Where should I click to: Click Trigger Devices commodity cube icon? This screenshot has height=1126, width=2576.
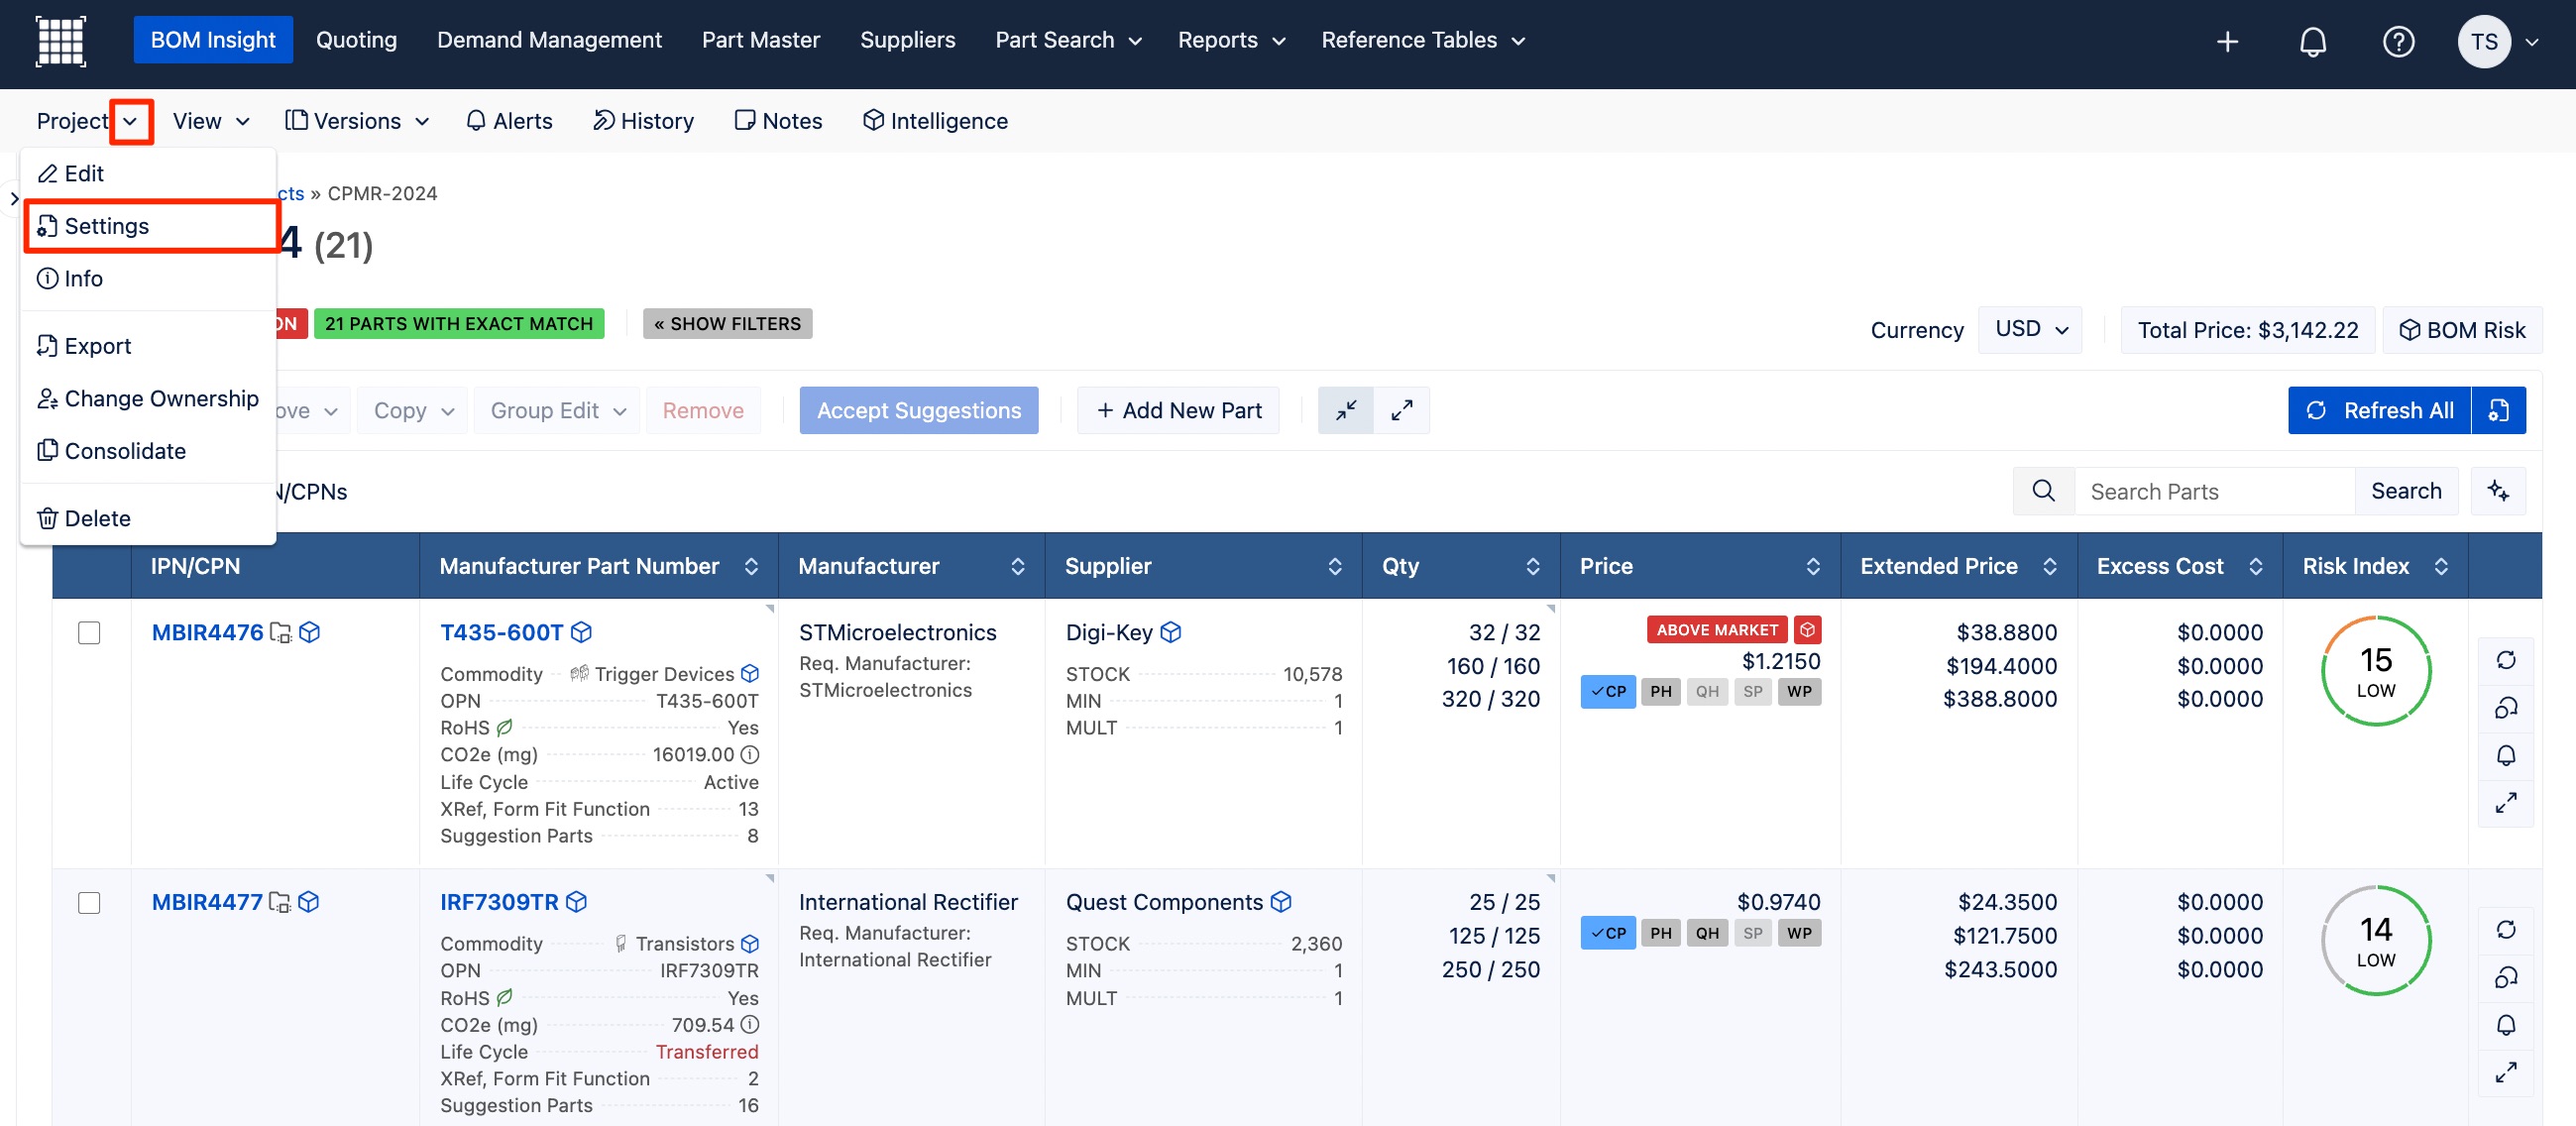point(750,674)
